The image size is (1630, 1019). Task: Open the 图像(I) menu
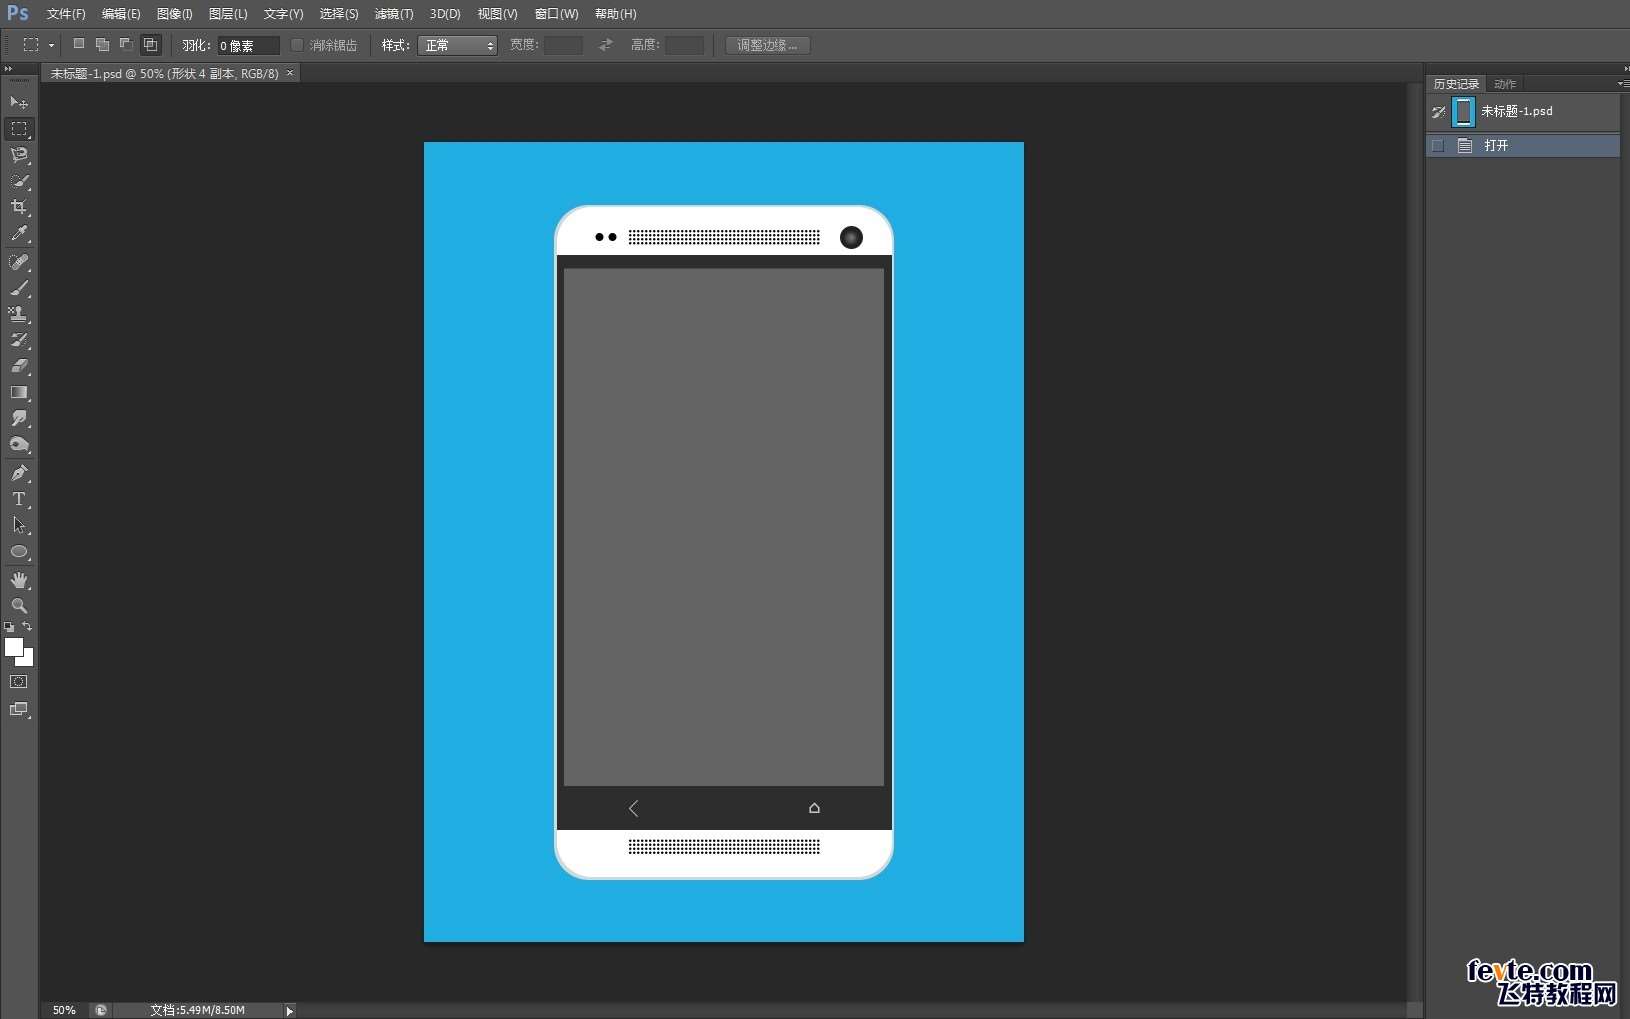175,14
